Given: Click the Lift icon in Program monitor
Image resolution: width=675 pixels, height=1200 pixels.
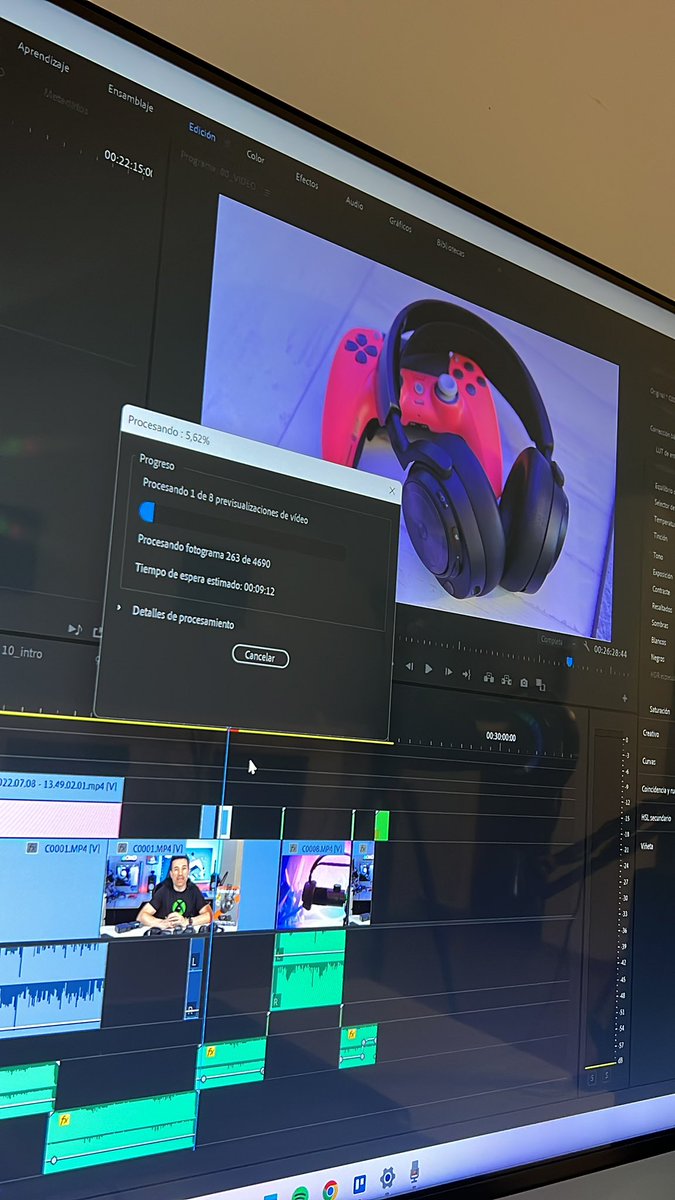Looking at the screenshot, I should click(488, 677).
